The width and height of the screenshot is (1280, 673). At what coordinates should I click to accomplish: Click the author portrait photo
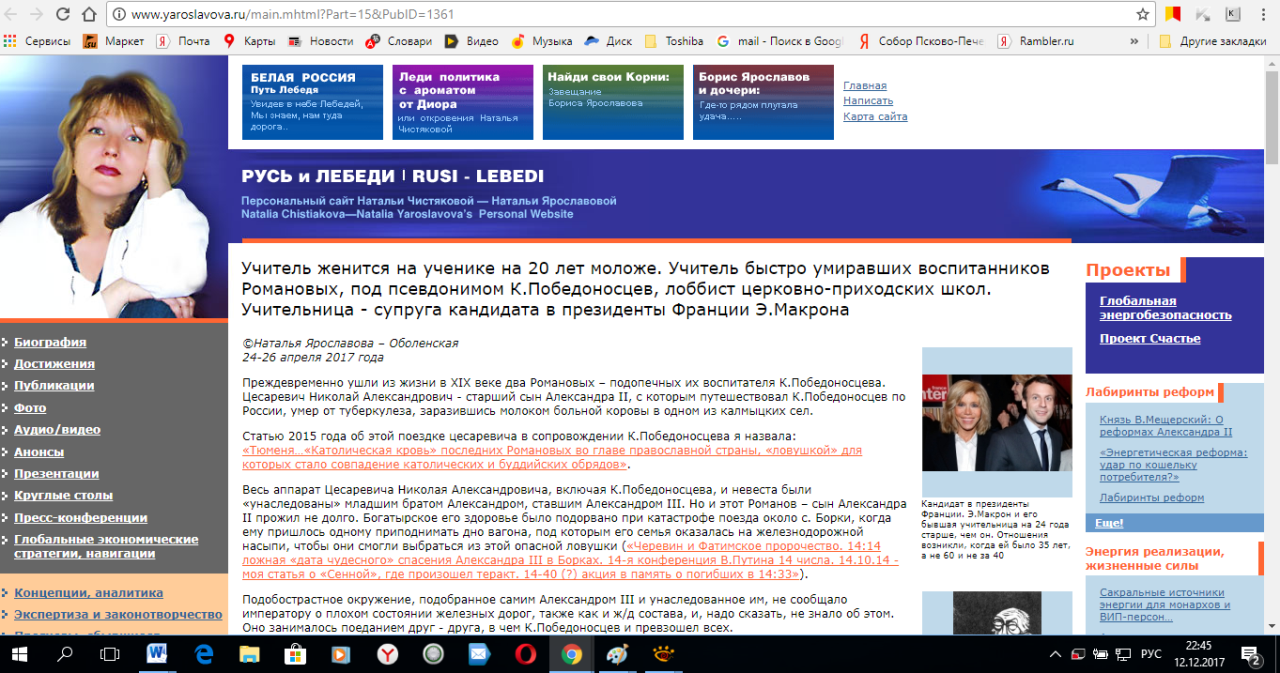[x=114, y=187]
